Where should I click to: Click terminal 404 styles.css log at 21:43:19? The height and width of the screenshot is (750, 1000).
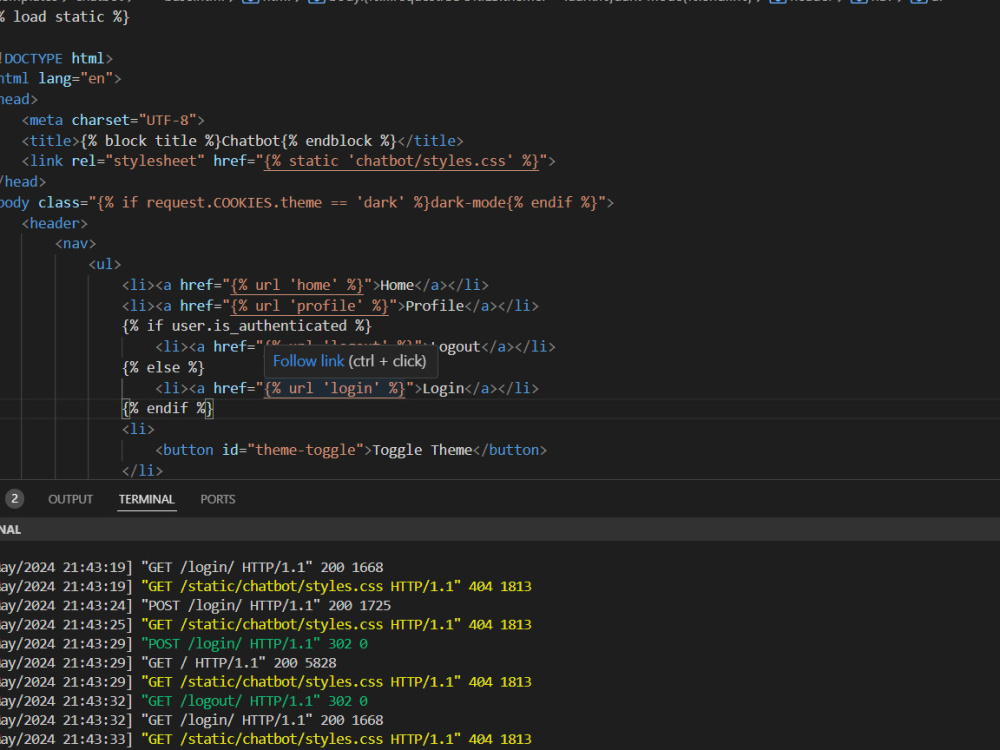pyautogui.click(x=265, y=587)
